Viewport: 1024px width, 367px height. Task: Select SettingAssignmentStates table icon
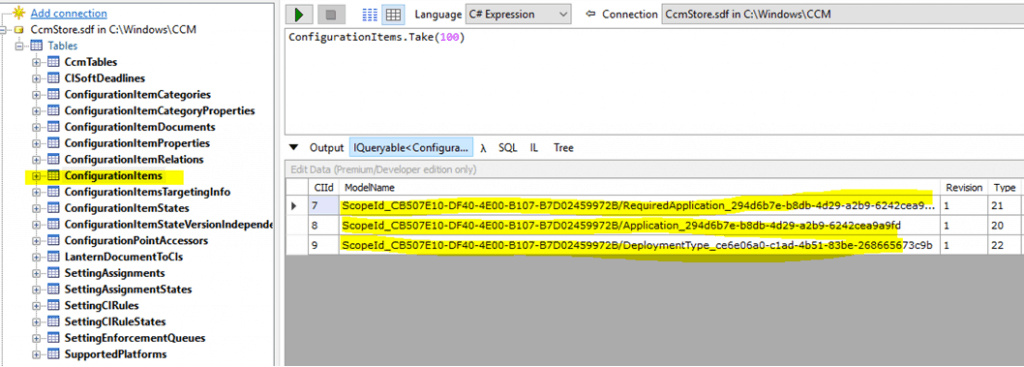tap(54, 289)
